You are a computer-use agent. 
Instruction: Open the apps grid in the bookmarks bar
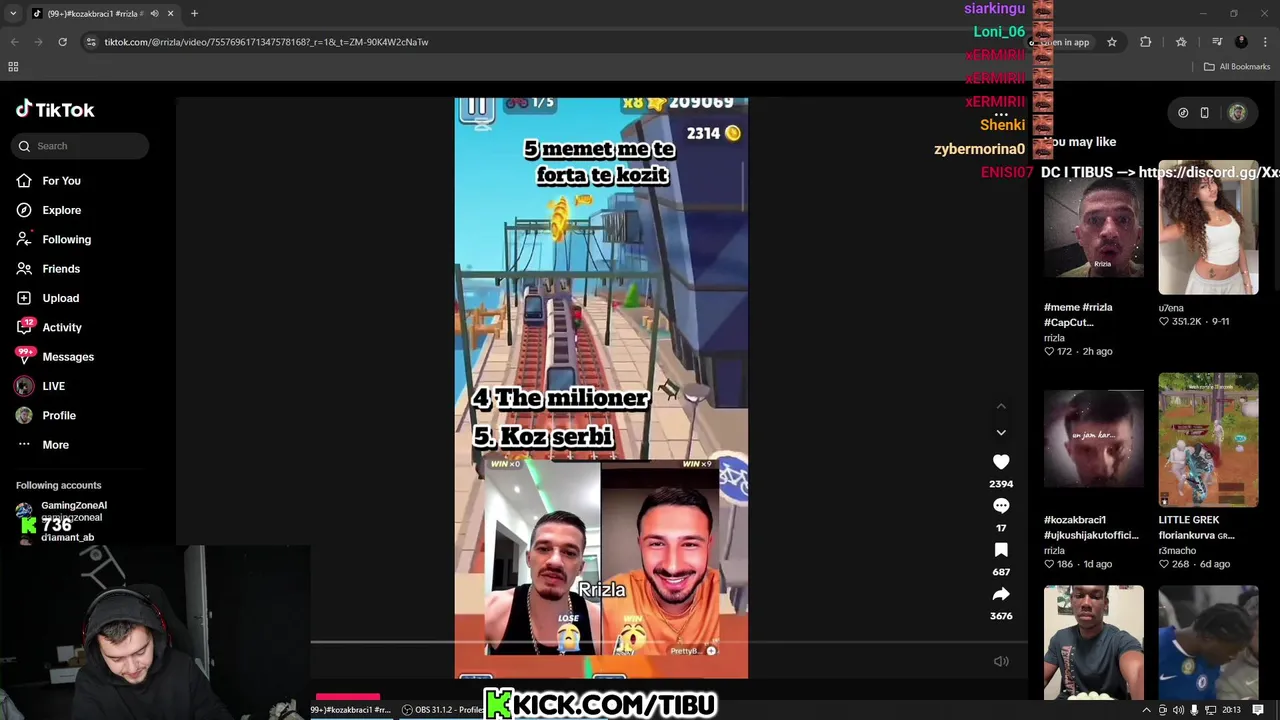coord(13,67)
